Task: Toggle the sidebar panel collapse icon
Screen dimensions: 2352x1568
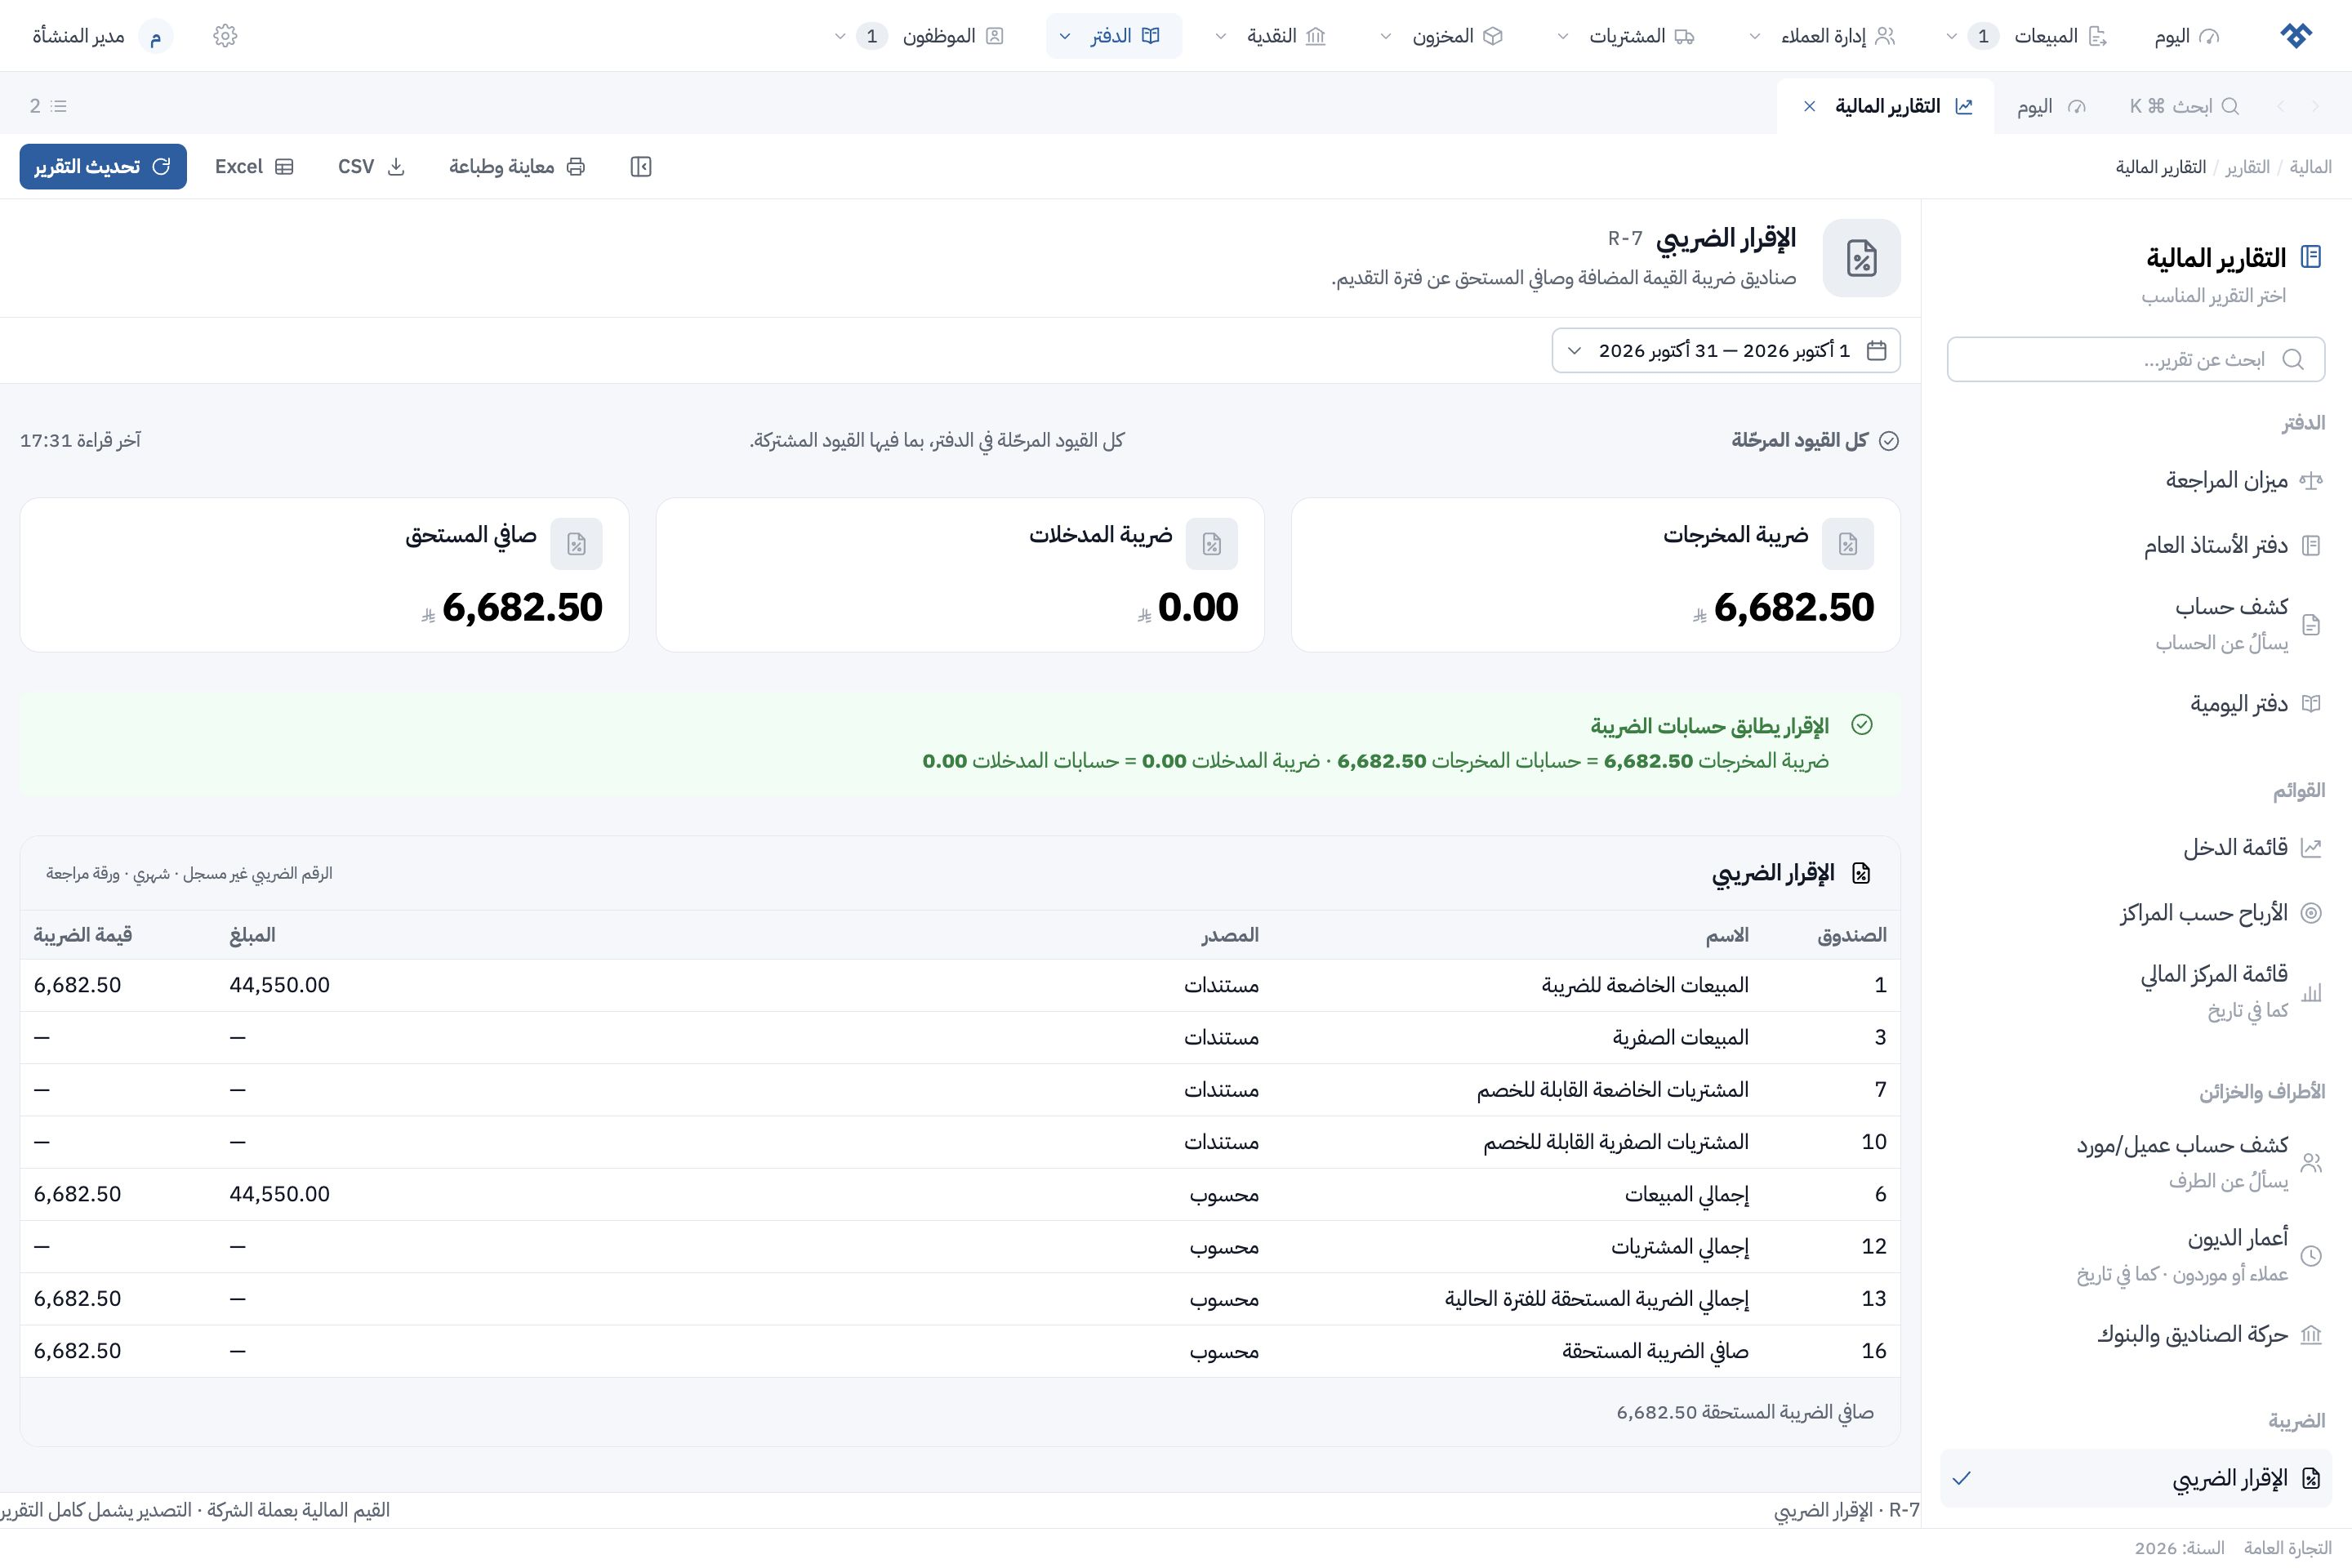Action: (641, 167)
